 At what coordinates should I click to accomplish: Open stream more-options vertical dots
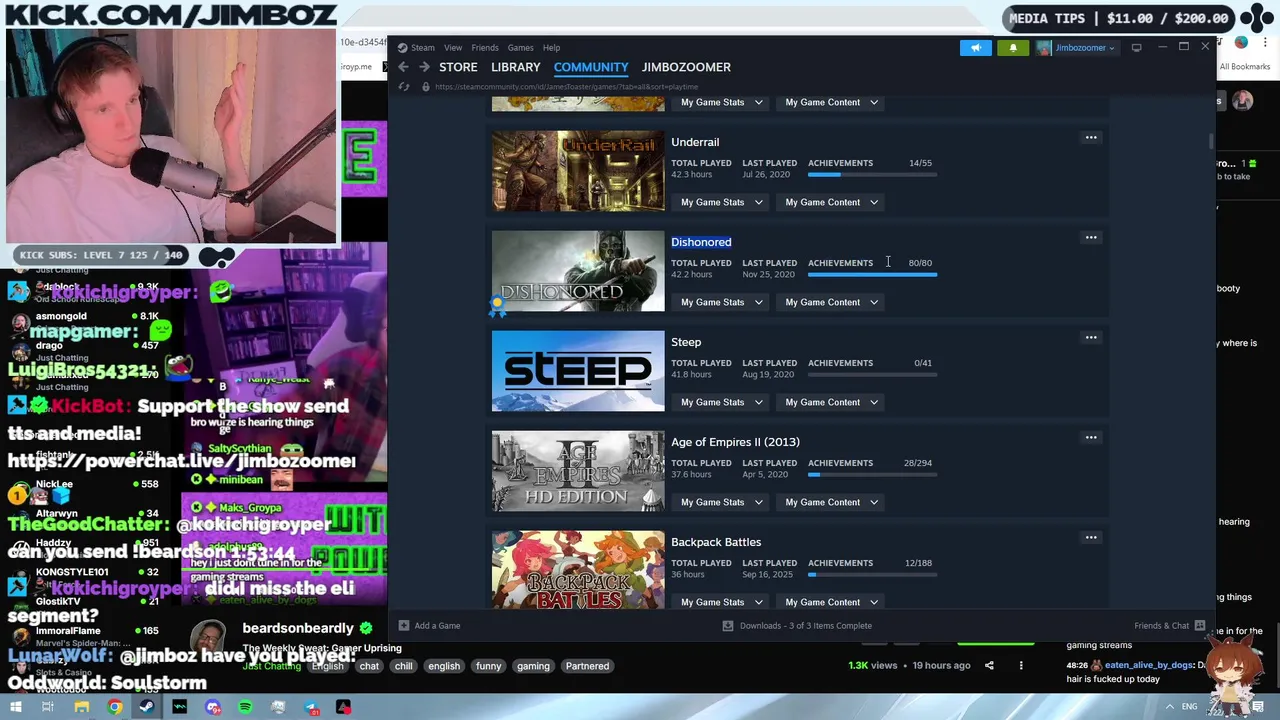pos(1021,665)
